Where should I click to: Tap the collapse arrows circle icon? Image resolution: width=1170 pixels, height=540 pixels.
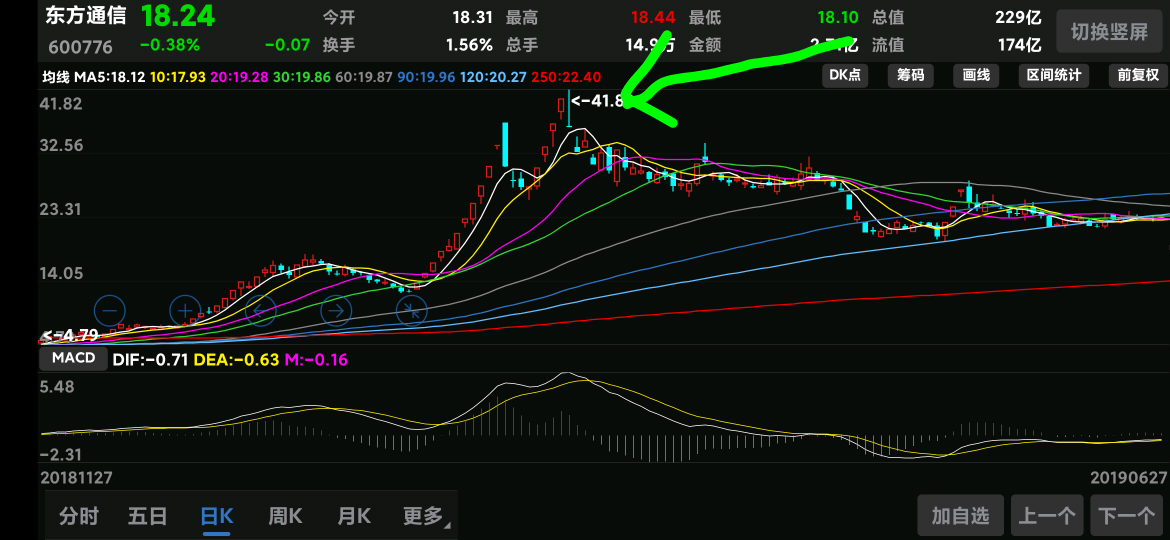411,310
